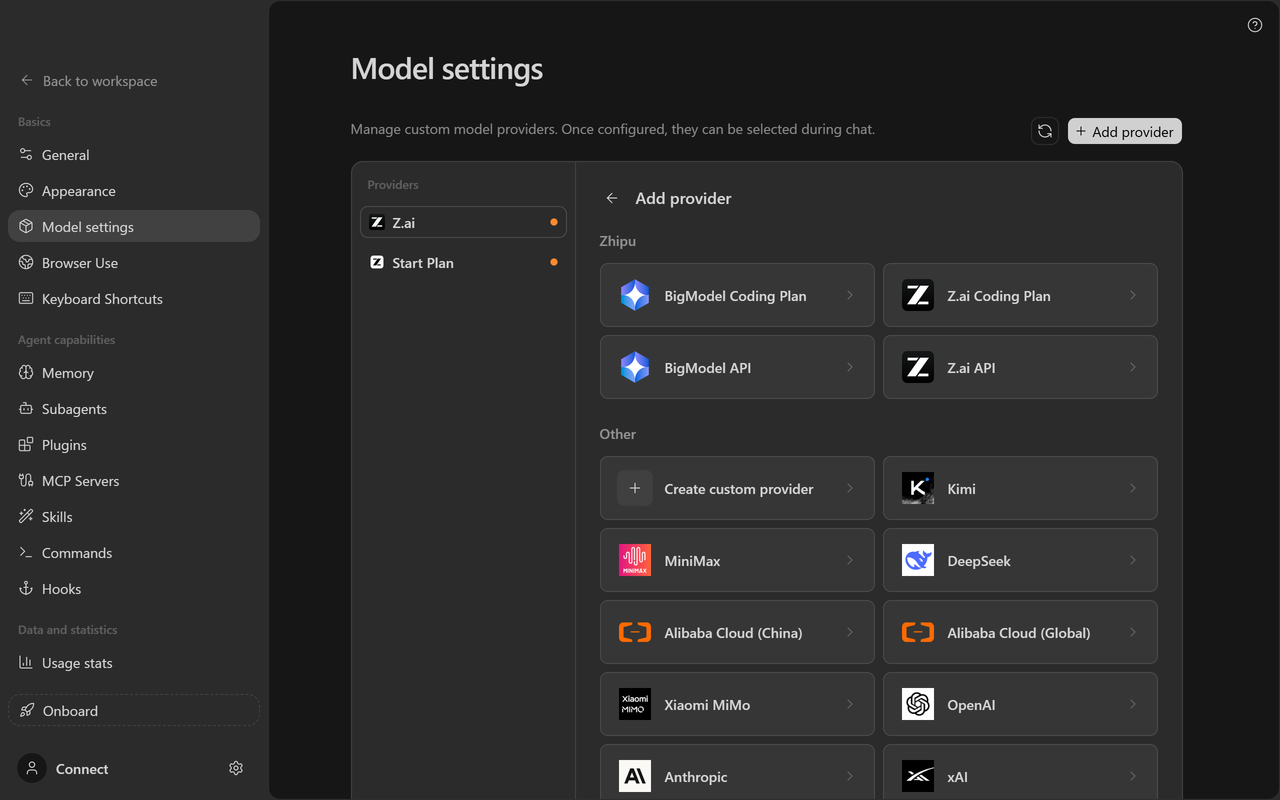The image size is (1280, 800).
Task: Click the Xiaomi MiMo logo icon
Action: (x=635, y=704)
